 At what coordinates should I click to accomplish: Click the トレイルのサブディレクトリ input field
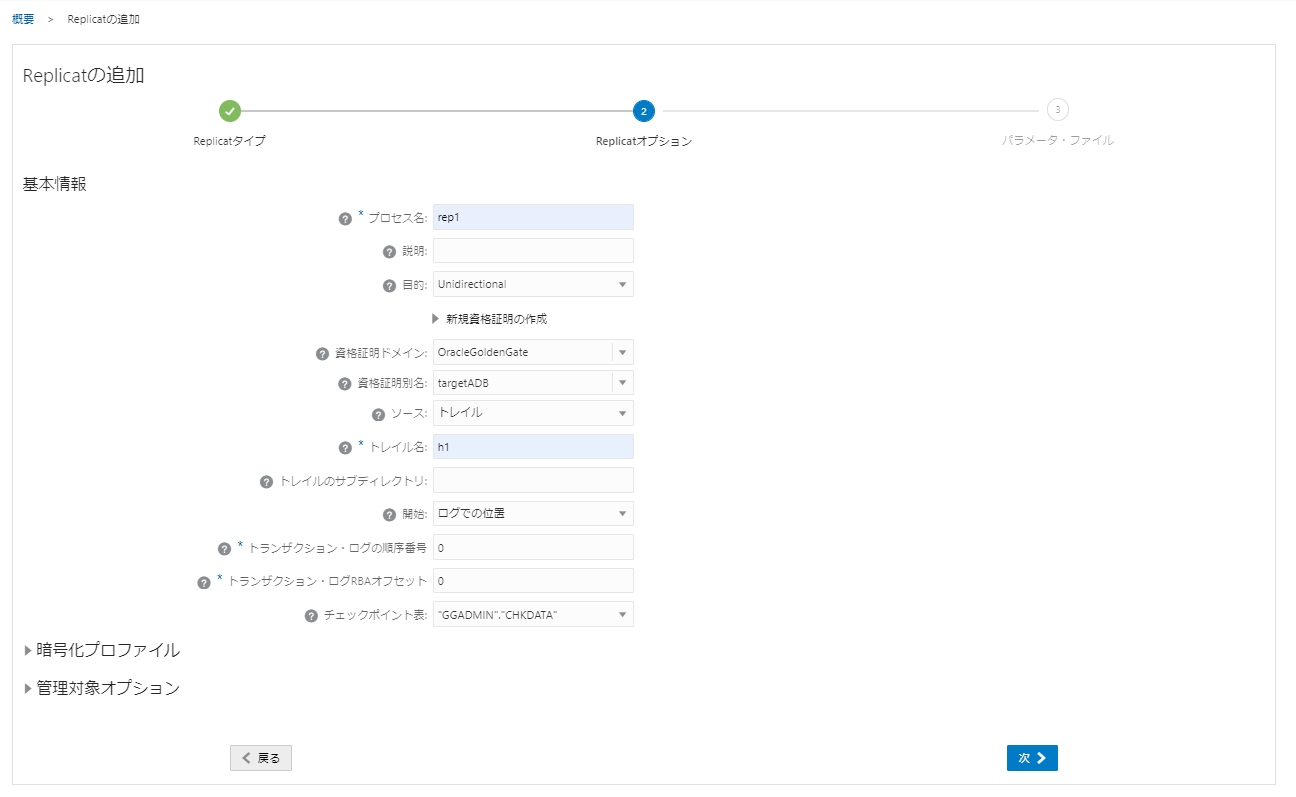[x=533, y=481]
